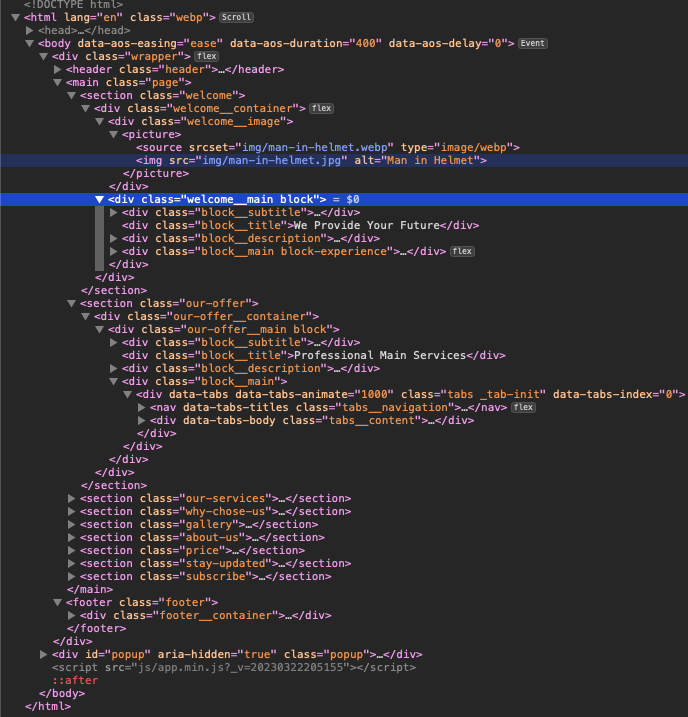Collapse section class="our-offer"
Viewport: 688px width, 717px height.
click(71, 304)
